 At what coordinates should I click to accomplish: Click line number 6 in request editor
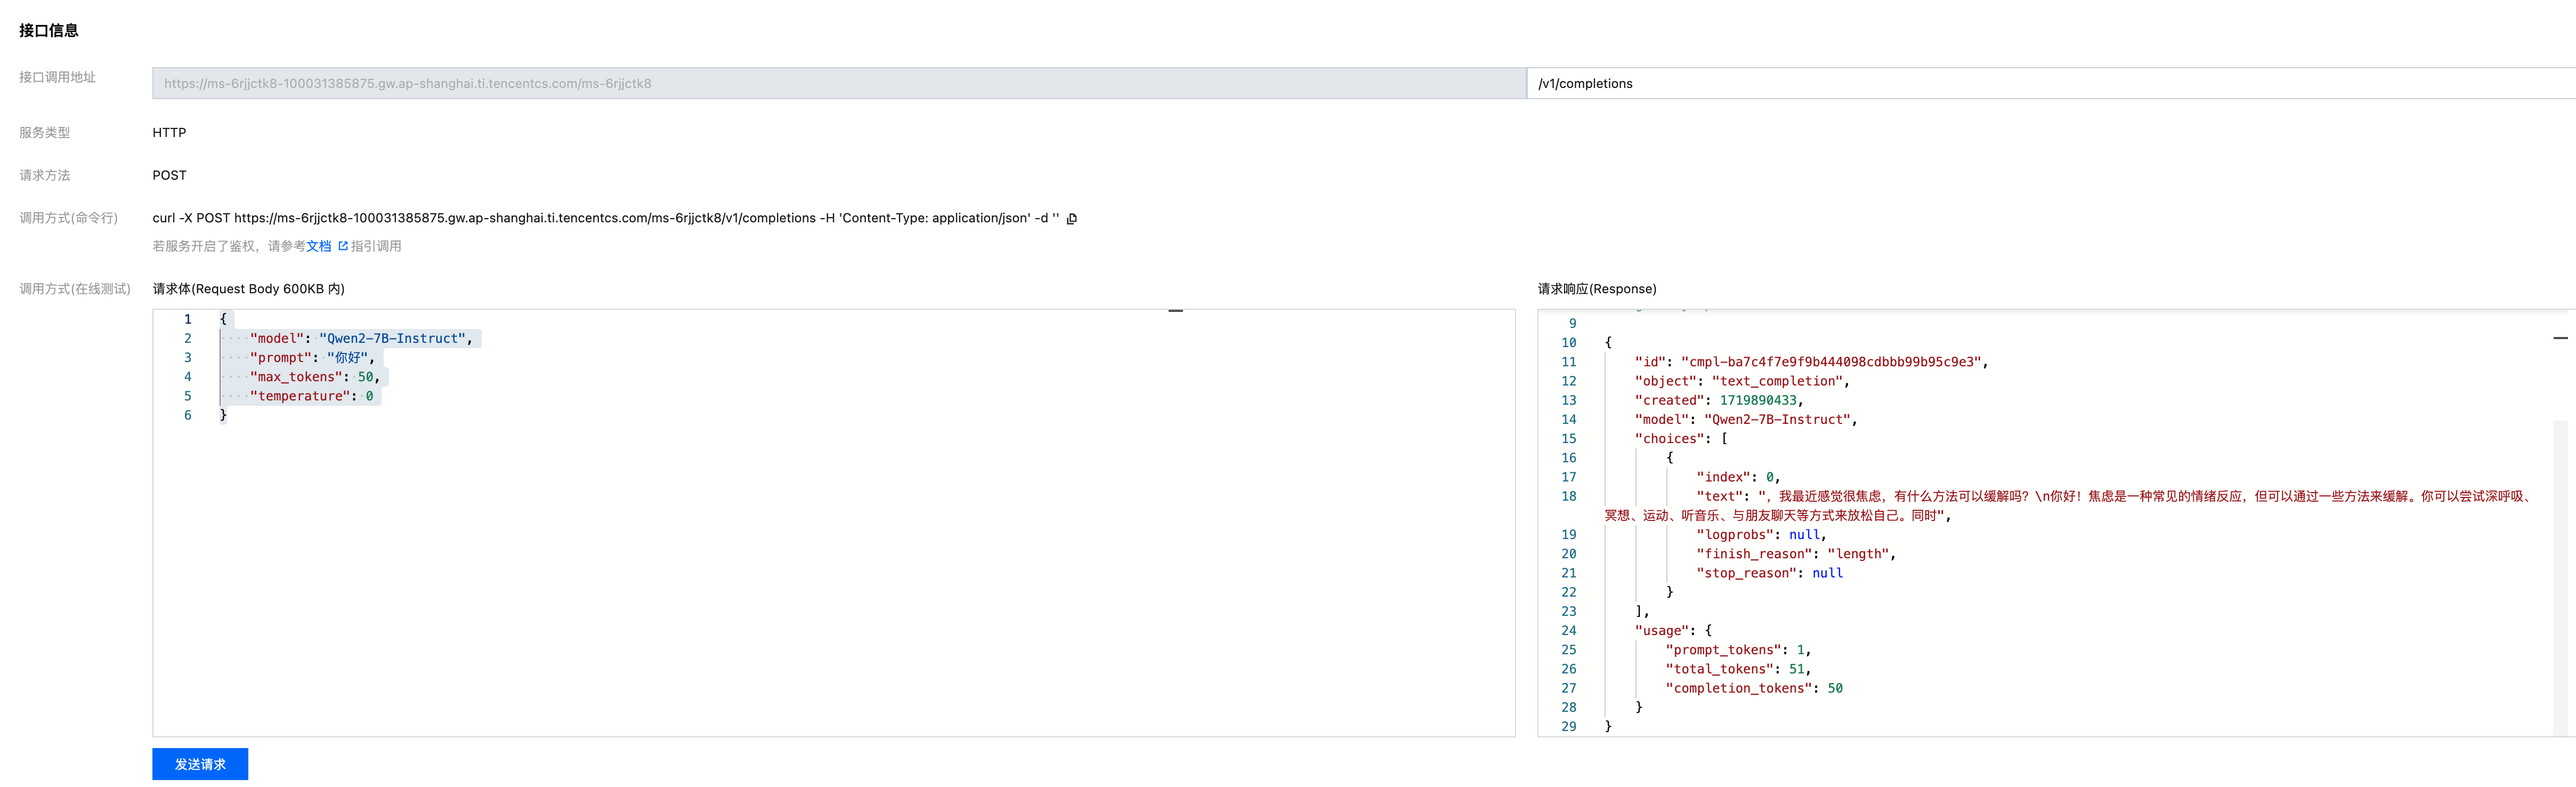[187, 415]
